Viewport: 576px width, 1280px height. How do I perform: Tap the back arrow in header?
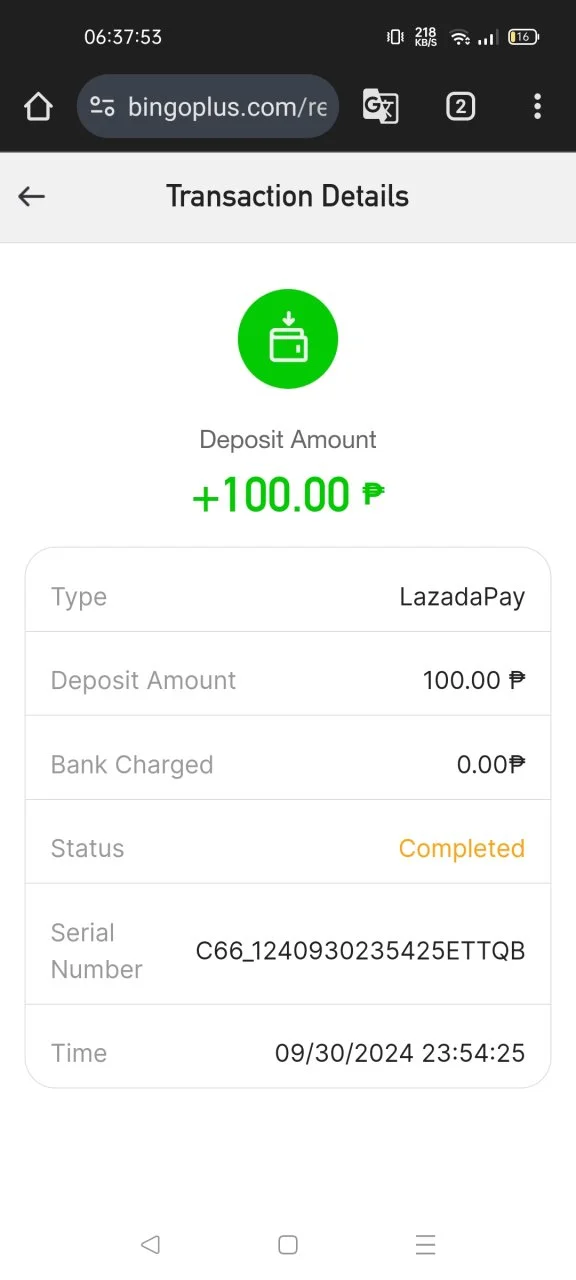pyautogui.click(x=32, y=197)
